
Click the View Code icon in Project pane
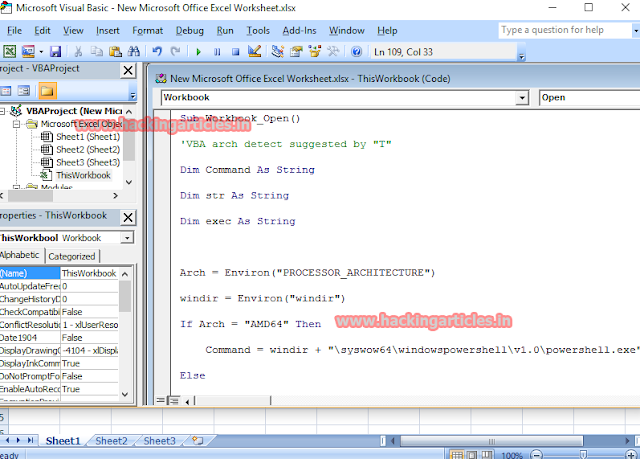(6, 91)
